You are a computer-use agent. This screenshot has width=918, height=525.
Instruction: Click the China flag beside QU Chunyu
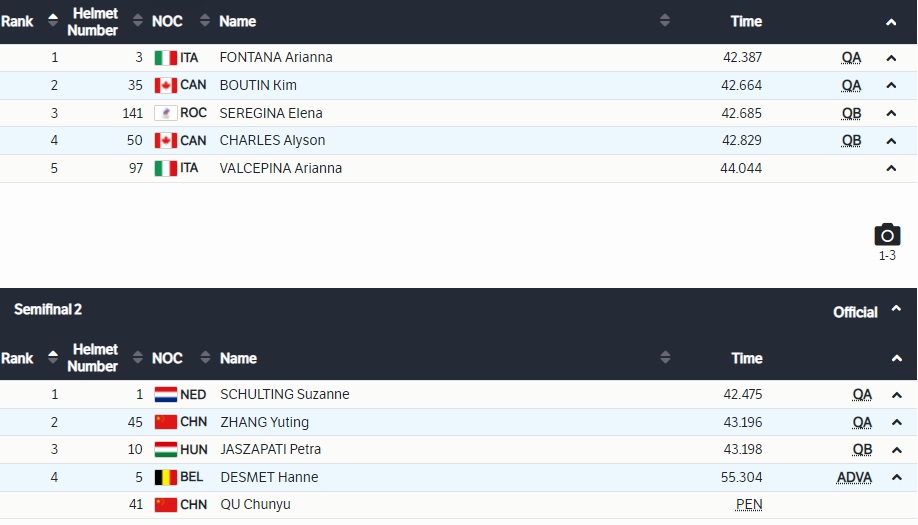(165, 505)
